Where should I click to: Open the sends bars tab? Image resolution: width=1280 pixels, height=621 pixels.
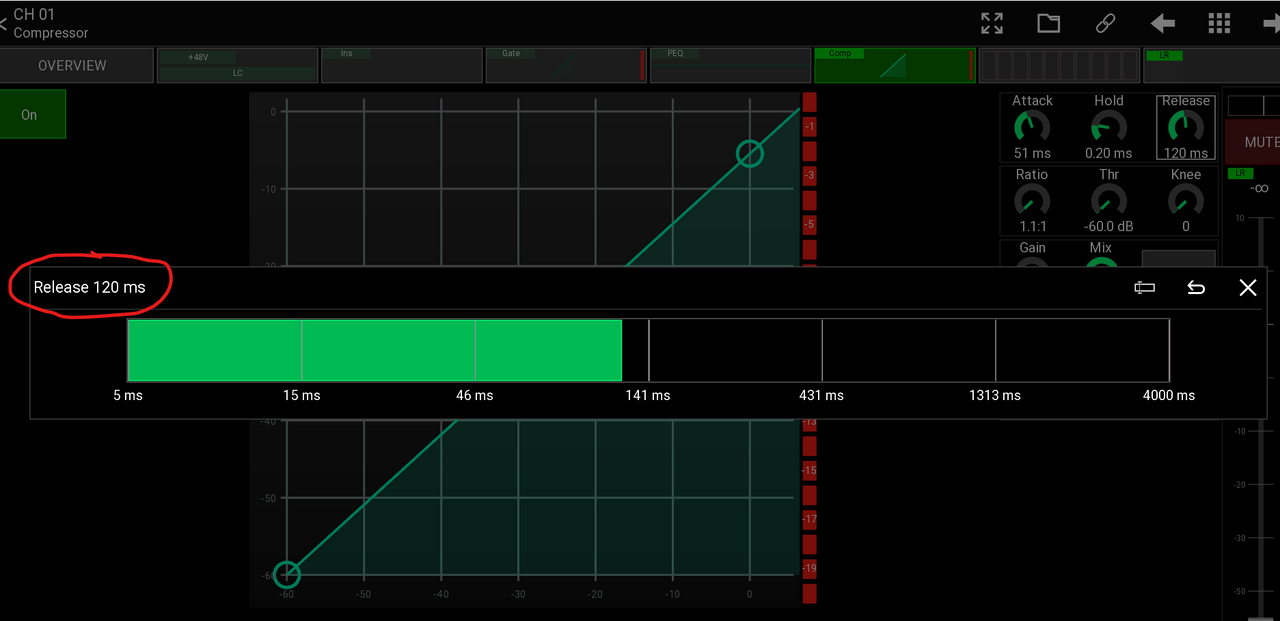[x=1059, y=65]
